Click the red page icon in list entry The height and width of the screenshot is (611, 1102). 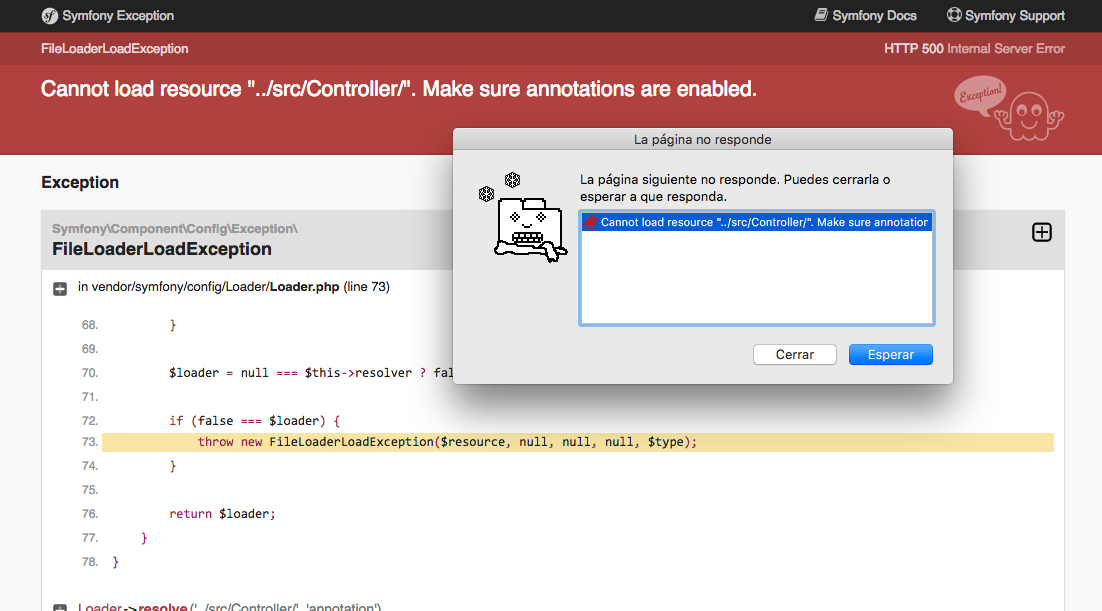(591, 222)
